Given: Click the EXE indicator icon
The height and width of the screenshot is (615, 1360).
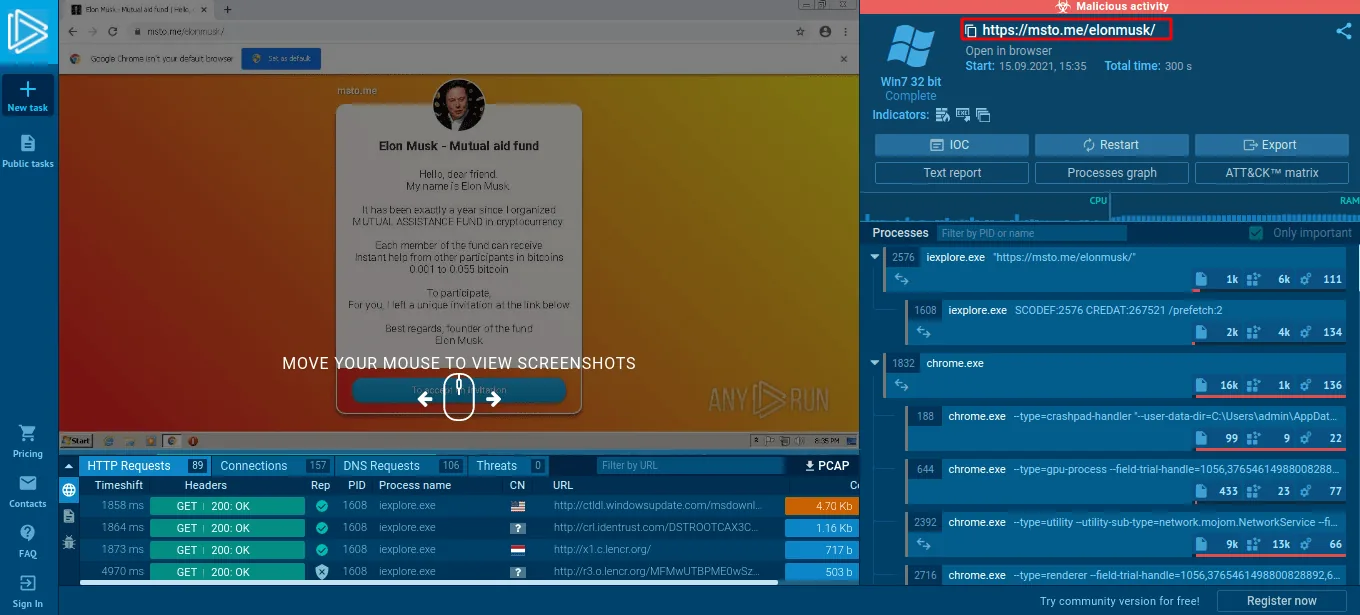Looking at the screenshot, I should (963, 115).
